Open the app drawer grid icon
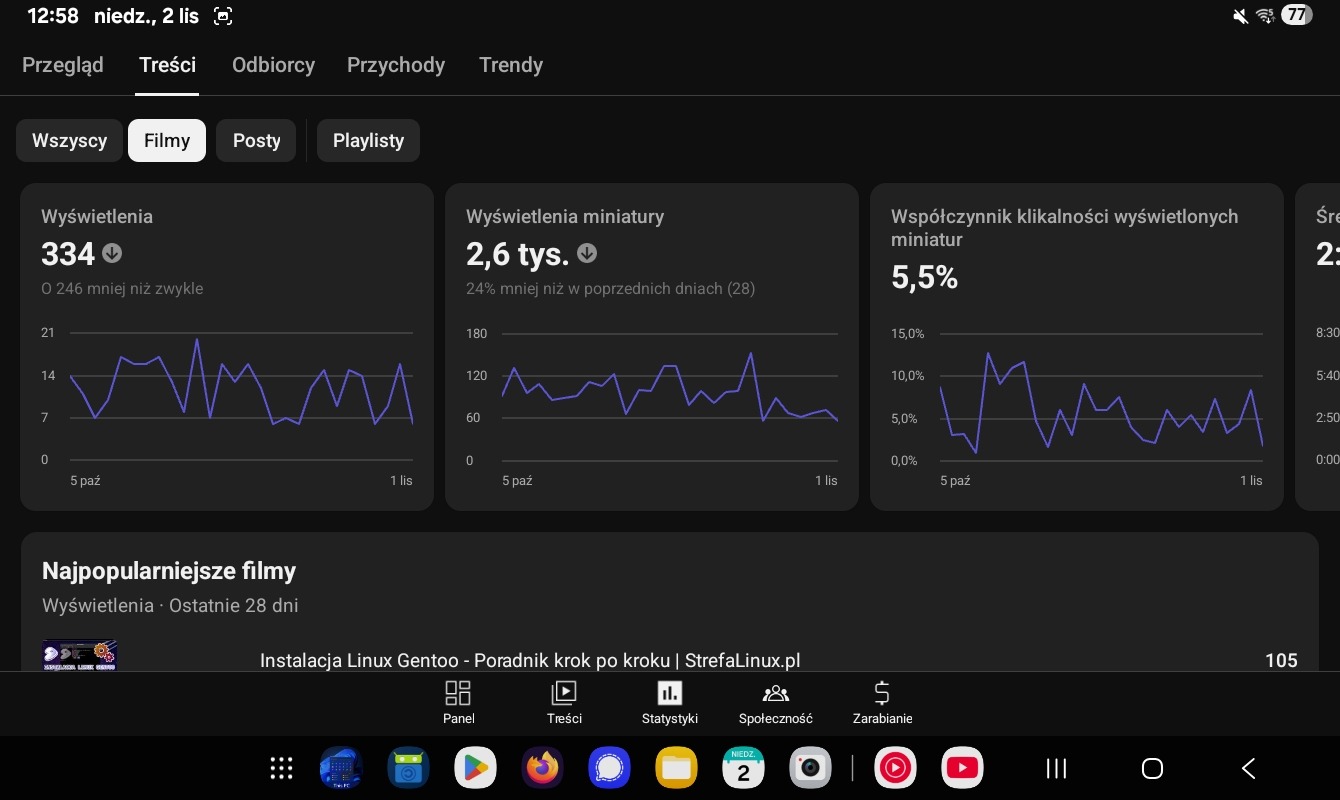Screen dimensions: 1340x800 pos(282,768)
